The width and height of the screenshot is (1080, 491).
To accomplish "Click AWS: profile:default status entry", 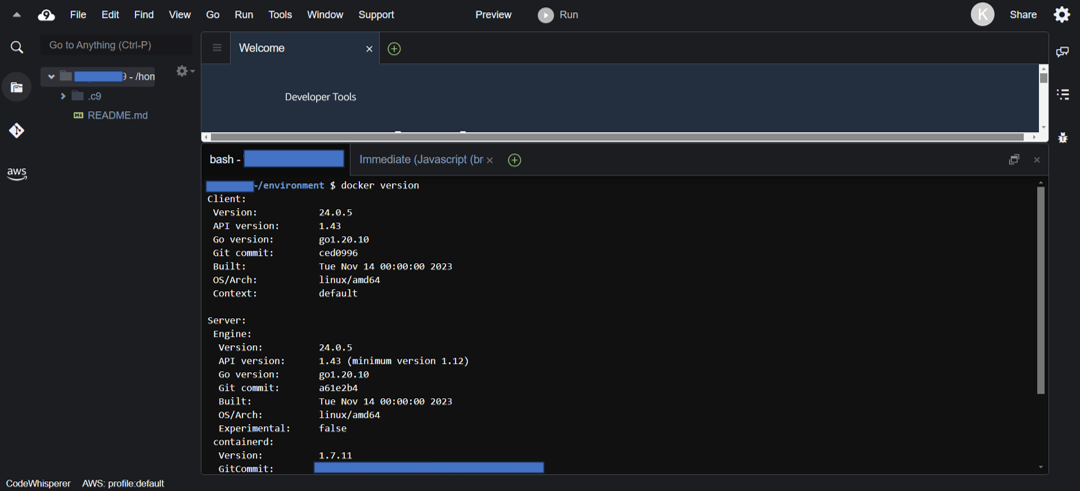I will 123,483.
